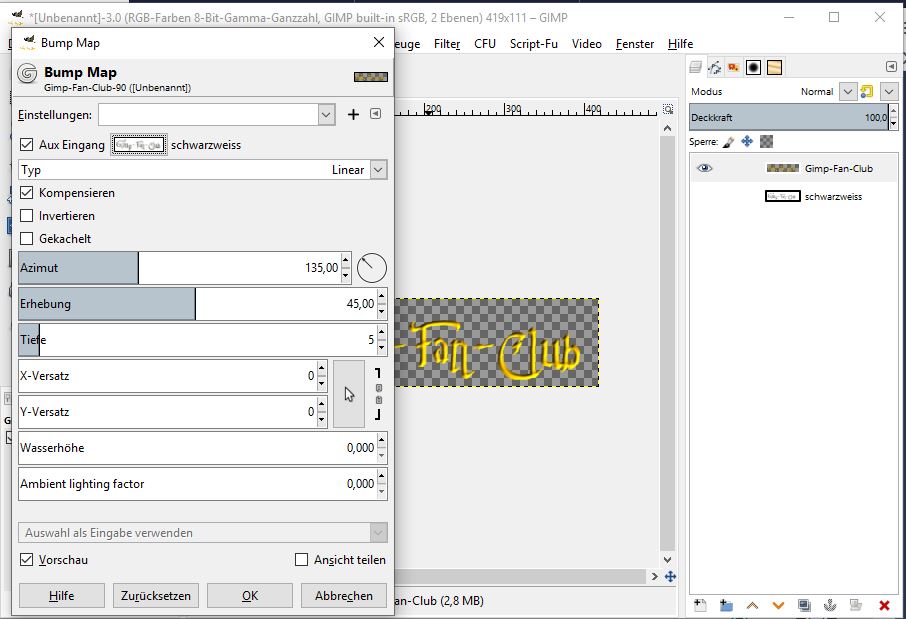The width and height of the screenshot is (906, 619).
Task: Duplicate the current layer
Action: tap(804, 605)
